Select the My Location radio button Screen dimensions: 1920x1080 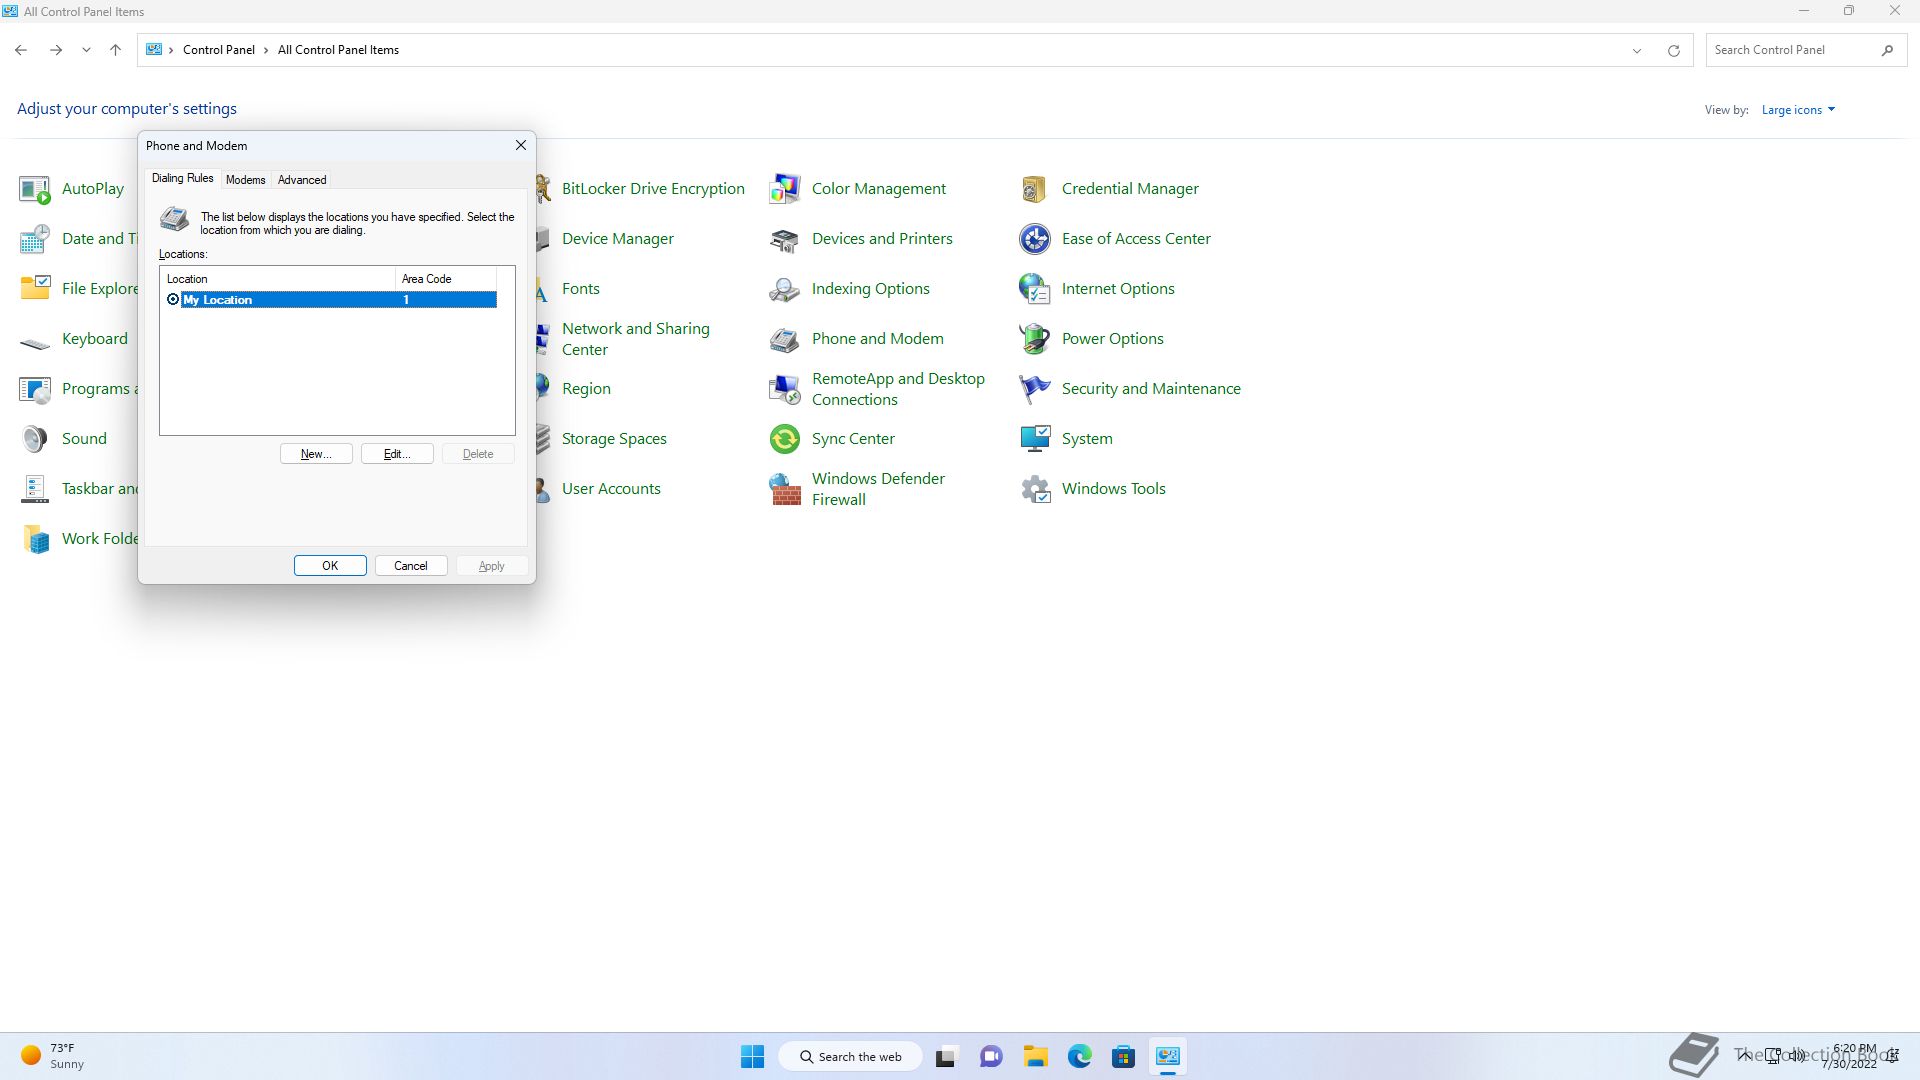point(173,300)
